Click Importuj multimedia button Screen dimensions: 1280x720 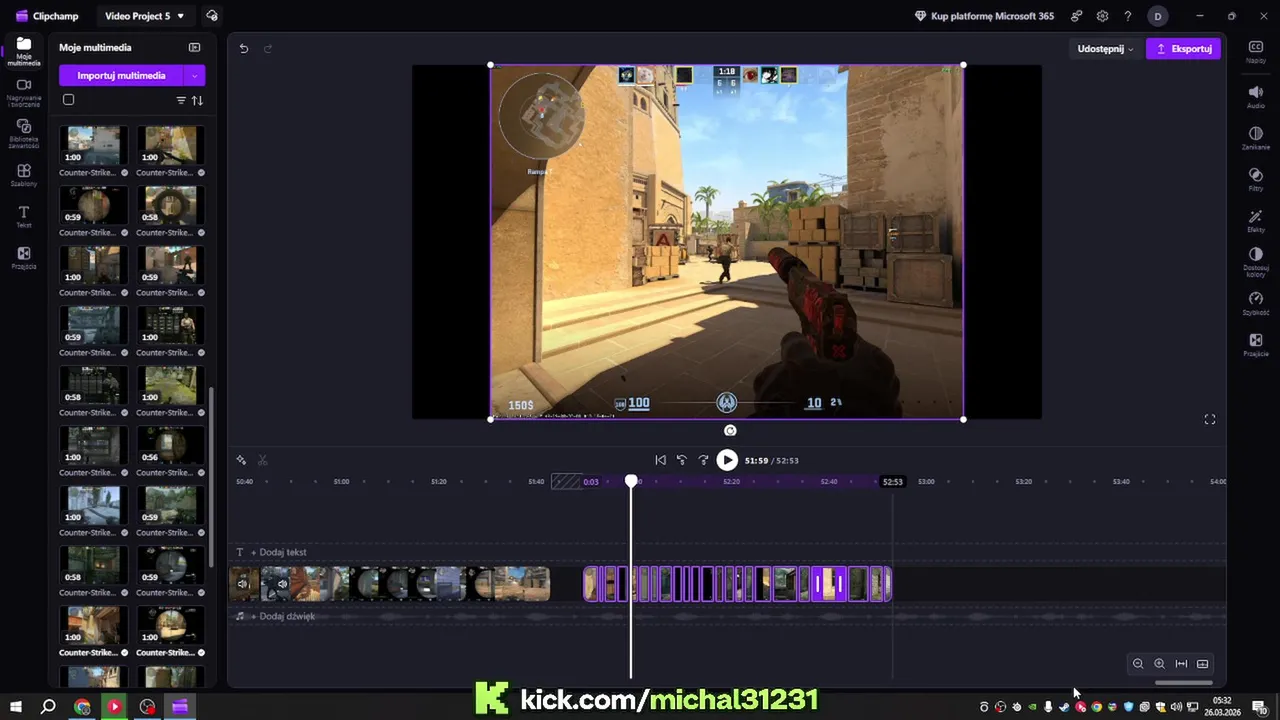121,75
